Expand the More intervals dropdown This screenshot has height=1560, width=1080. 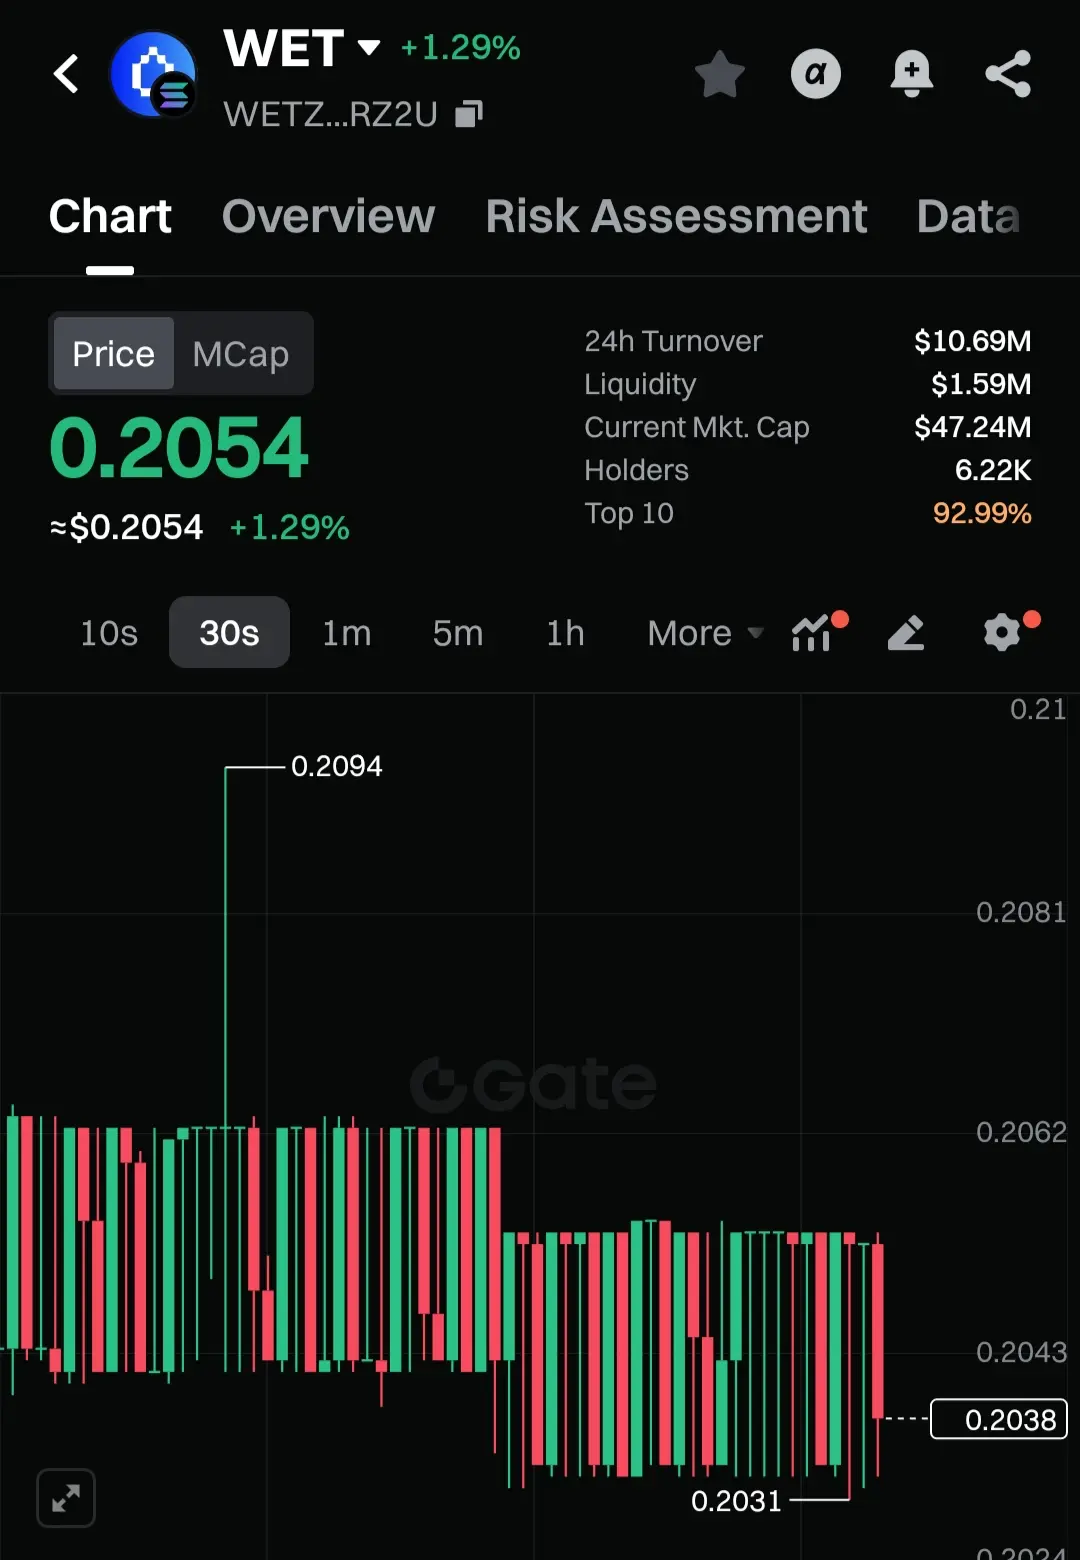point(705,633)
